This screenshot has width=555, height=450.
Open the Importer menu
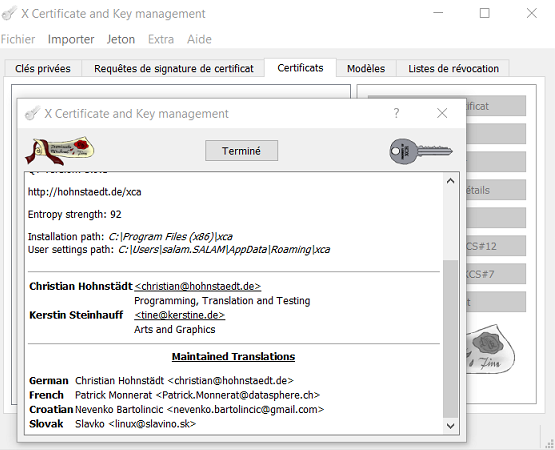71,39
